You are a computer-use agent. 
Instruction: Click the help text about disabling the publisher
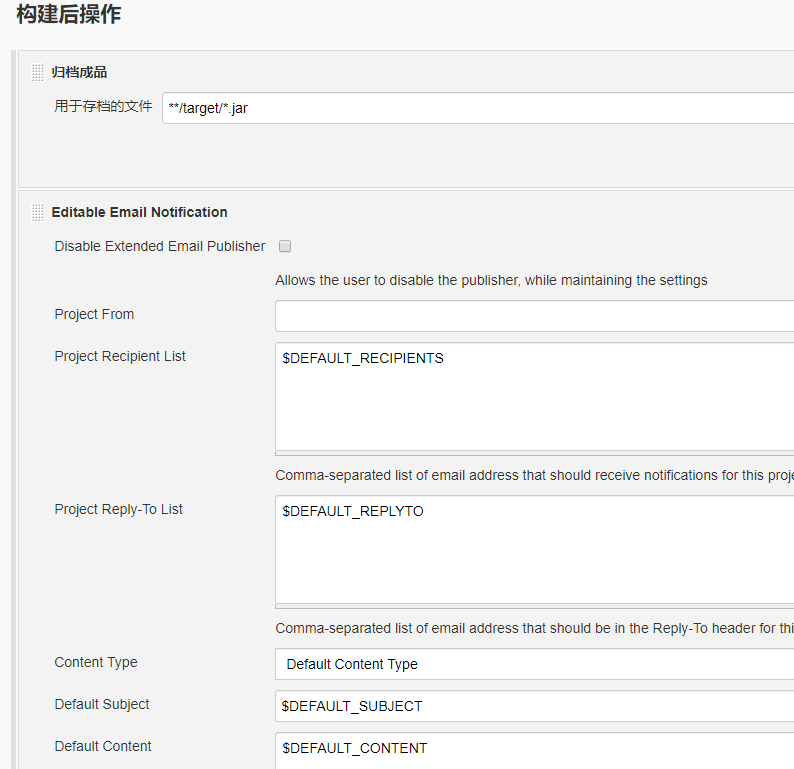pos(491,280)
